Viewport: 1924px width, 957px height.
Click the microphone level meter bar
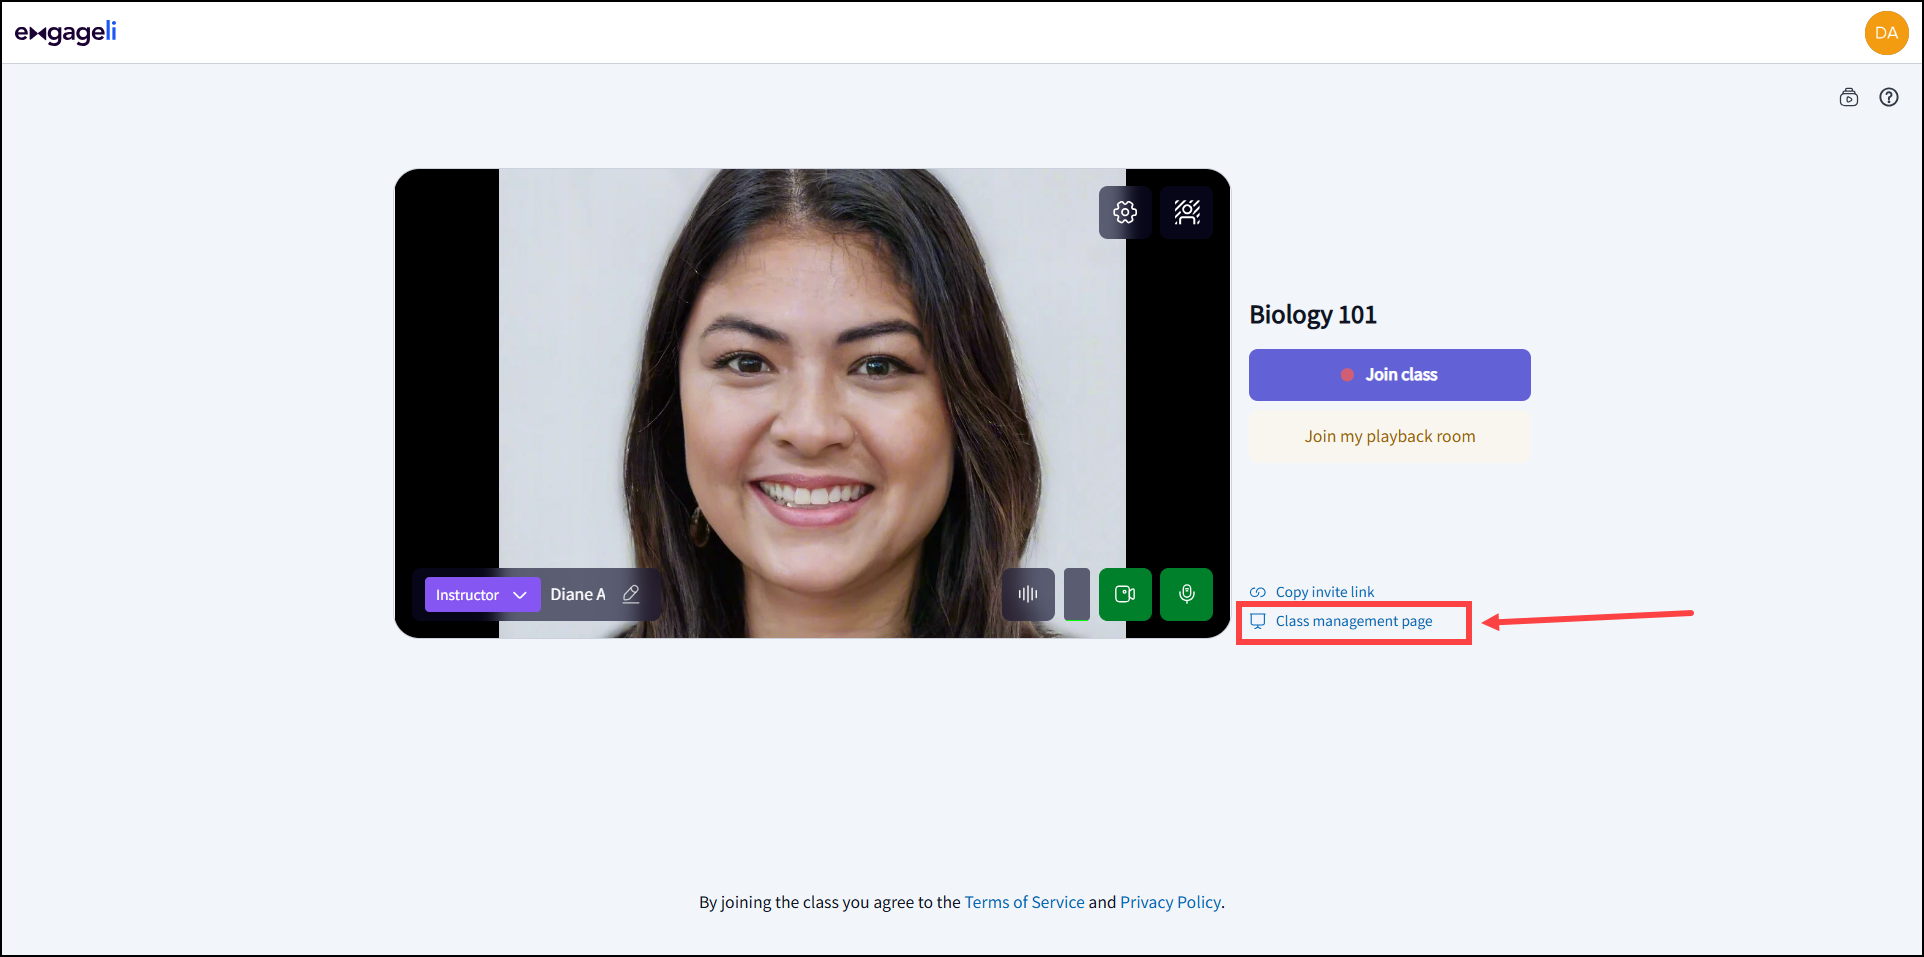click(1076, 594)
